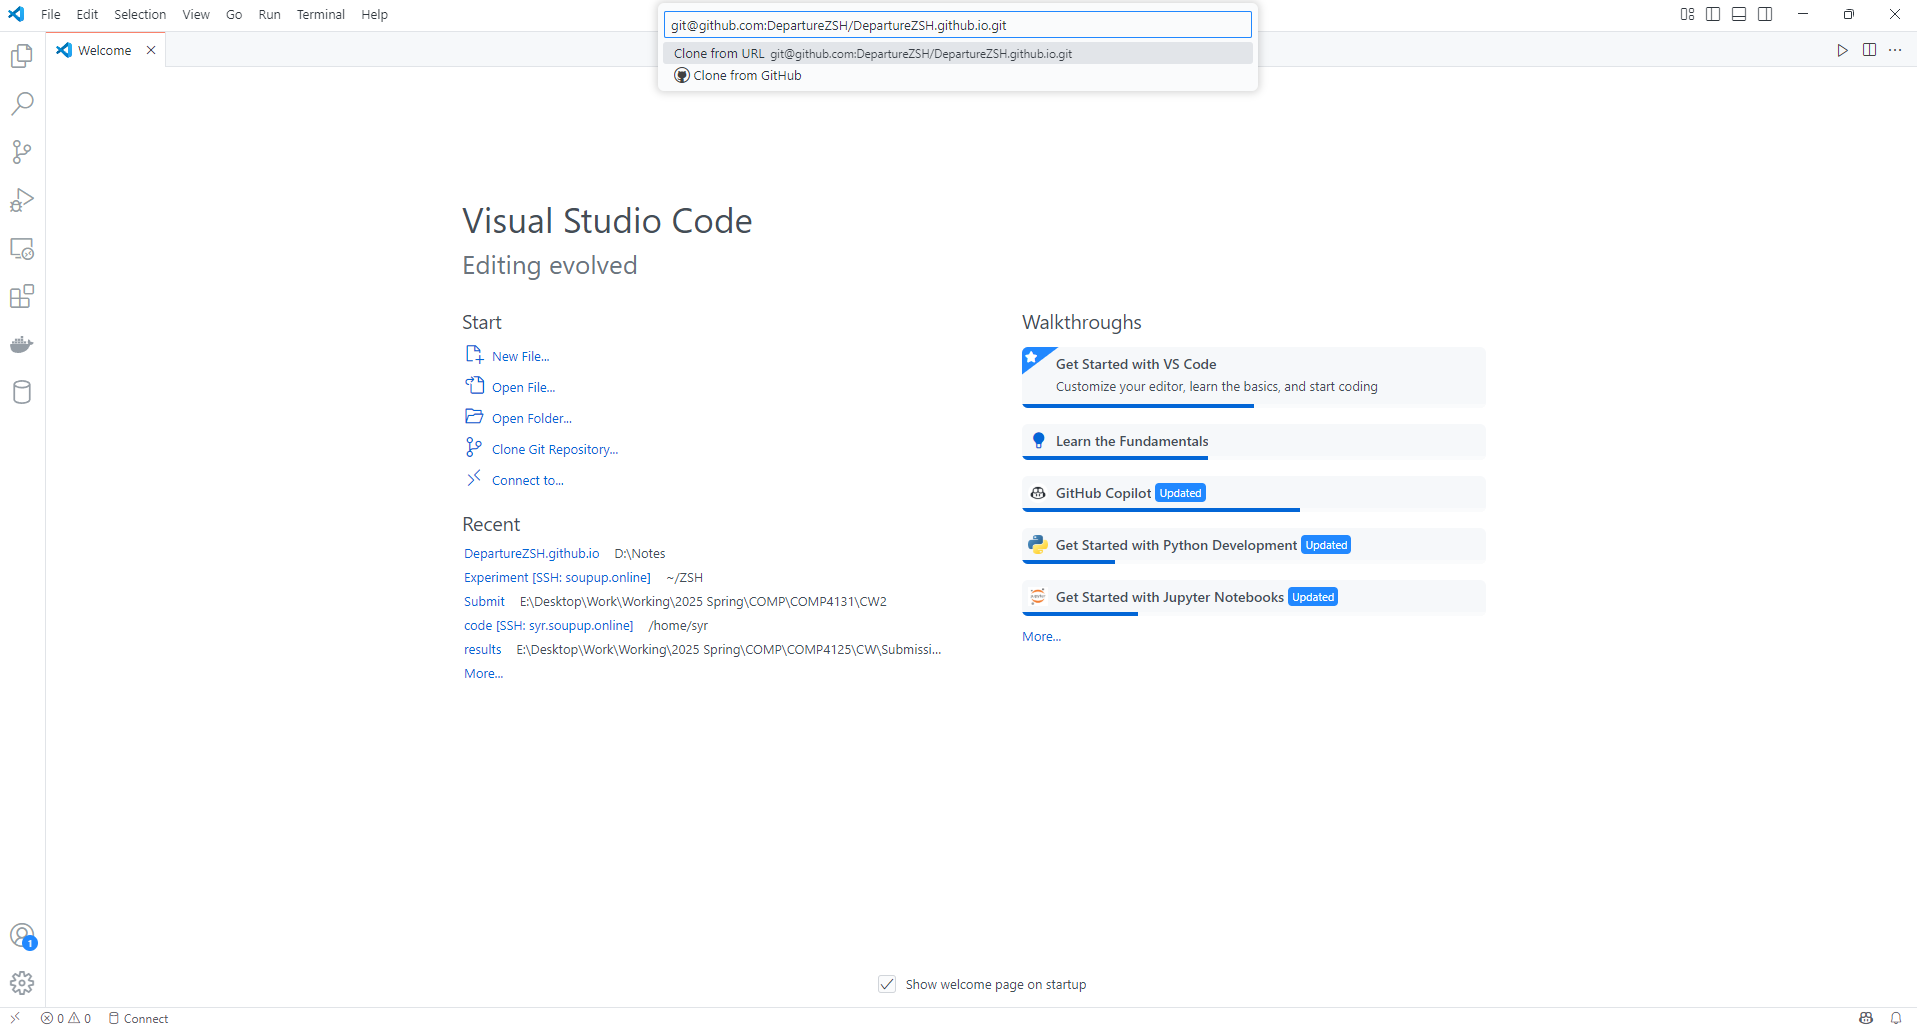Close the Welcome tab

pos(151,50)
